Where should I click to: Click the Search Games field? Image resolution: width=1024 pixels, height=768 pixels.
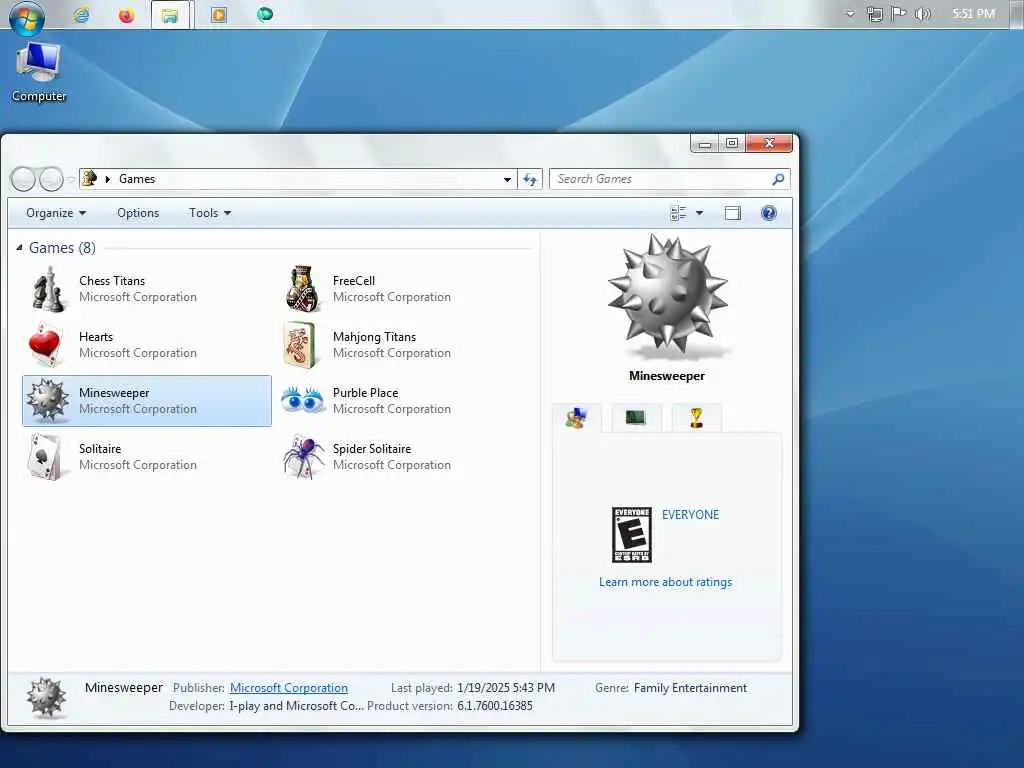click(x=670, y=179)
